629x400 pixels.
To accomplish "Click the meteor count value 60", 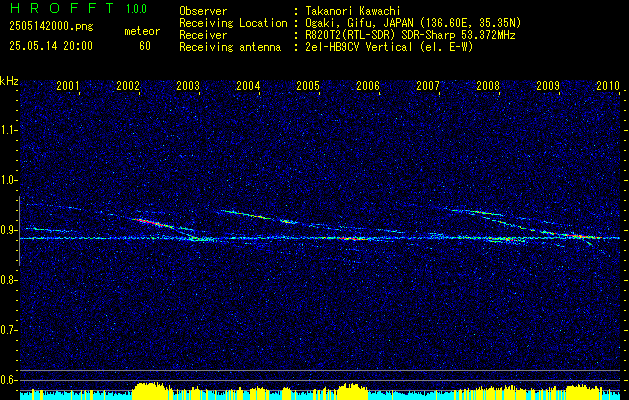I will (145, 46).
